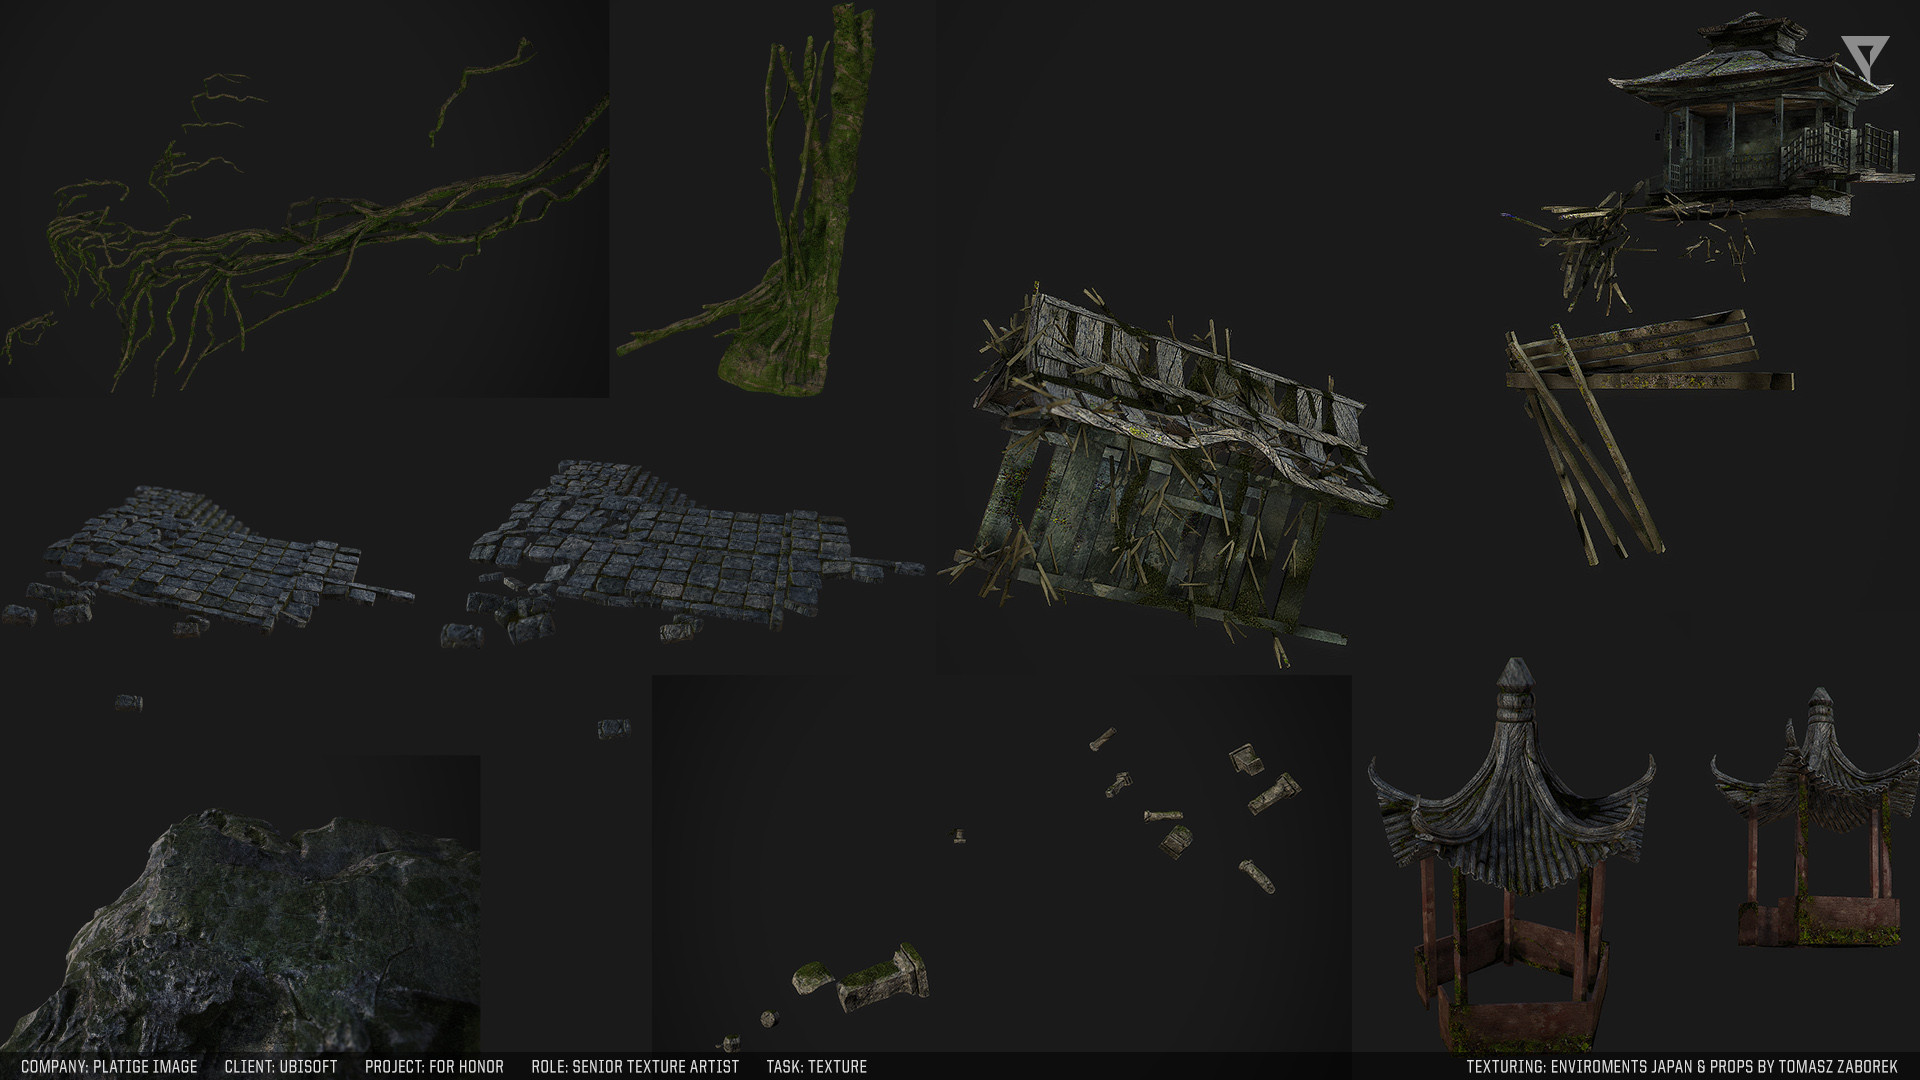
Task: Click the collapsed wooden gate structure
Action: [1170, 480]
